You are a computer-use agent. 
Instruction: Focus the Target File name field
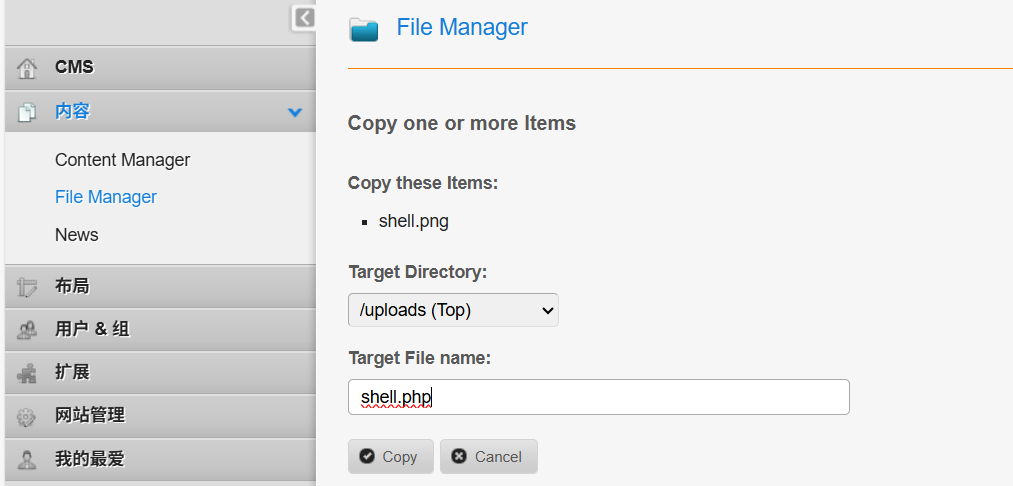point(598,397)
